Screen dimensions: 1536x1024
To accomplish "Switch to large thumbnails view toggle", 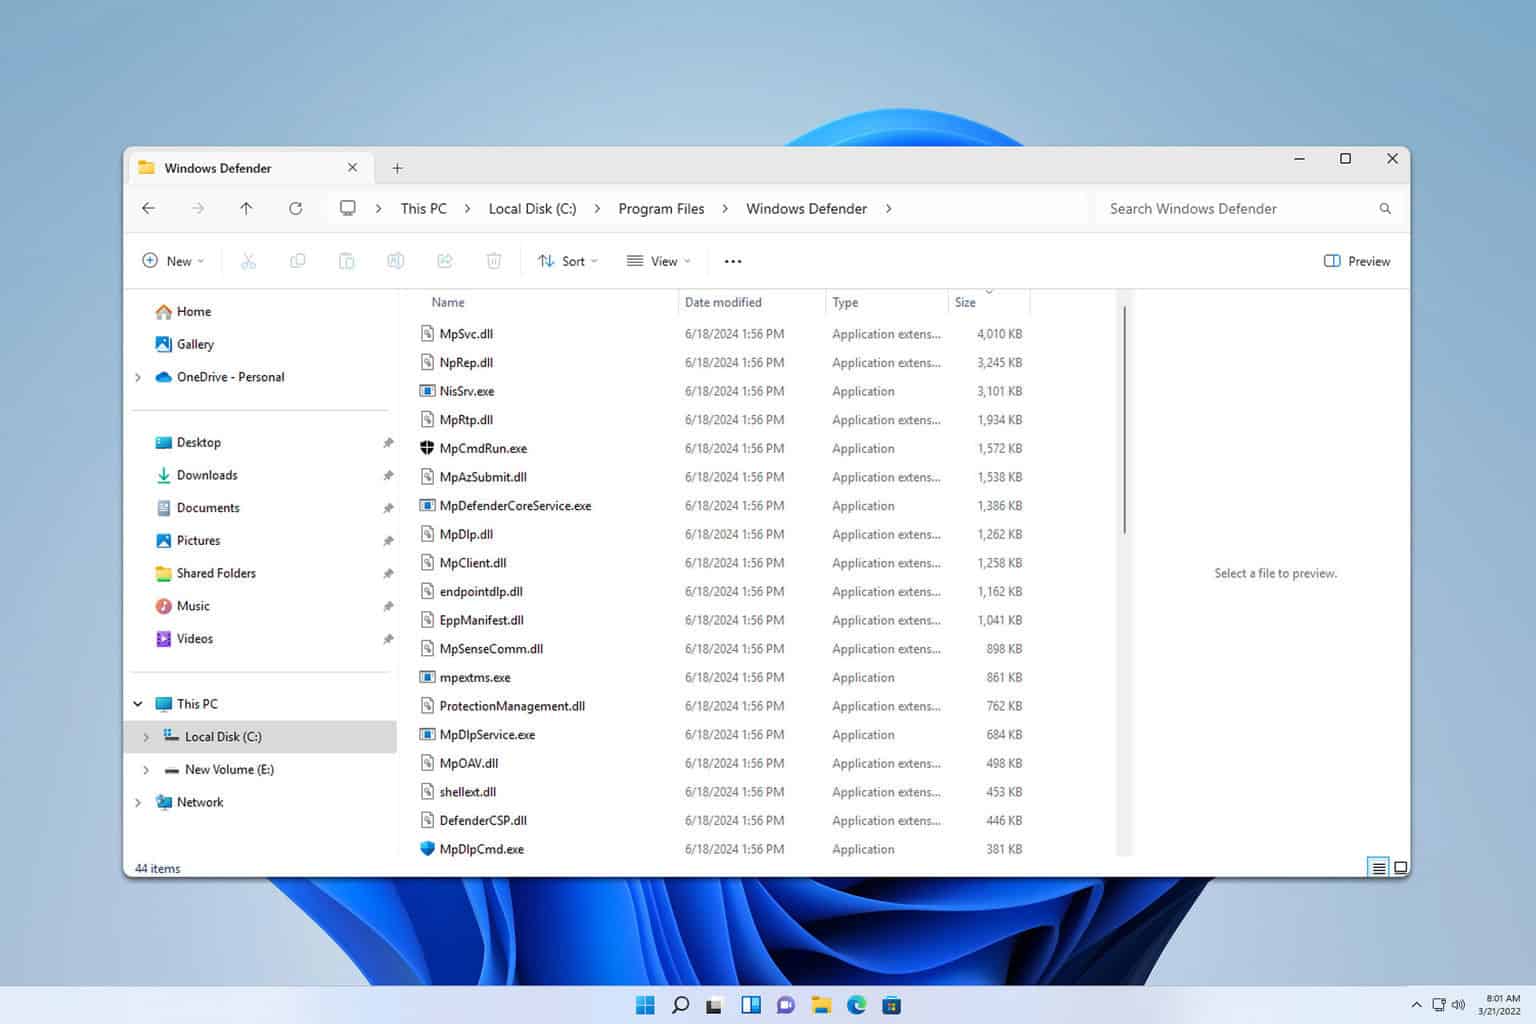I will [x=1401, y=868].
